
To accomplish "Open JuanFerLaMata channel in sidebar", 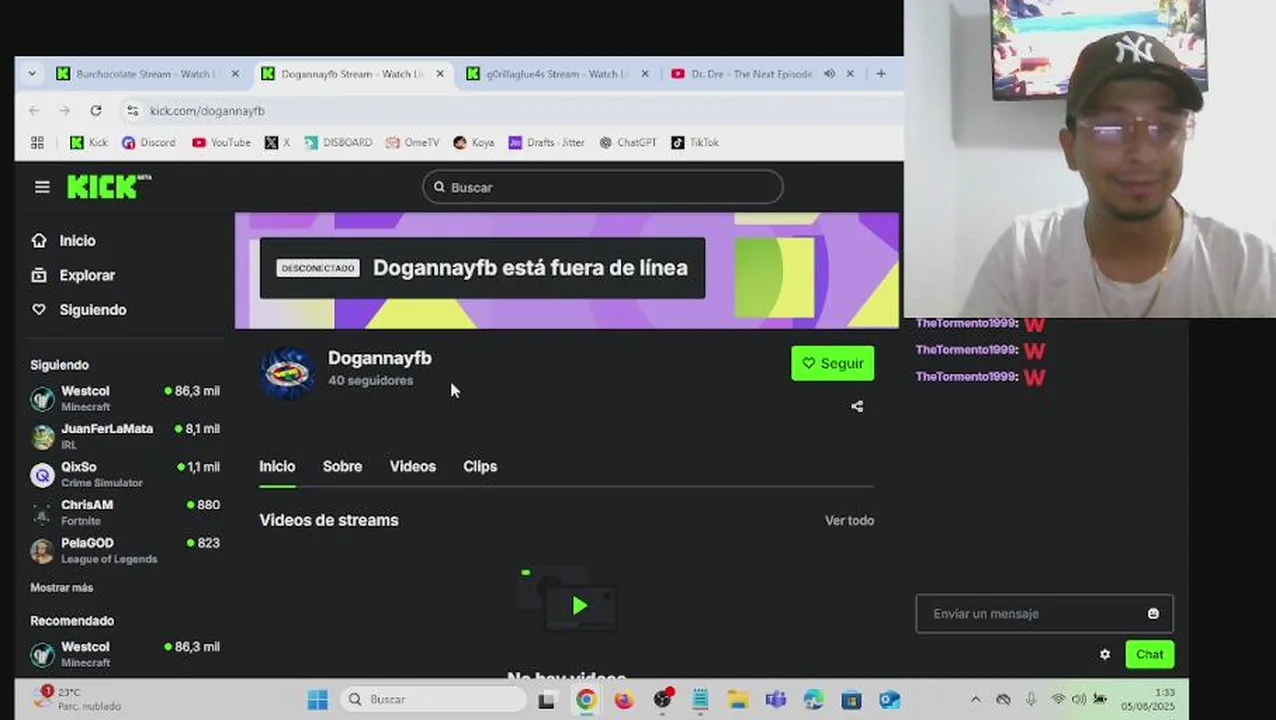I will click(x=125, y=436).
